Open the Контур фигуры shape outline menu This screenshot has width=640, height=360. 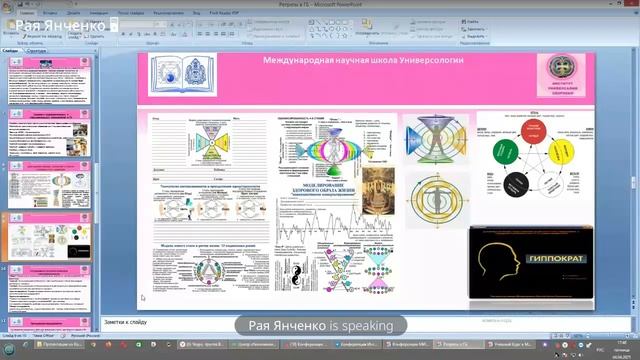(x=427, y=29)
